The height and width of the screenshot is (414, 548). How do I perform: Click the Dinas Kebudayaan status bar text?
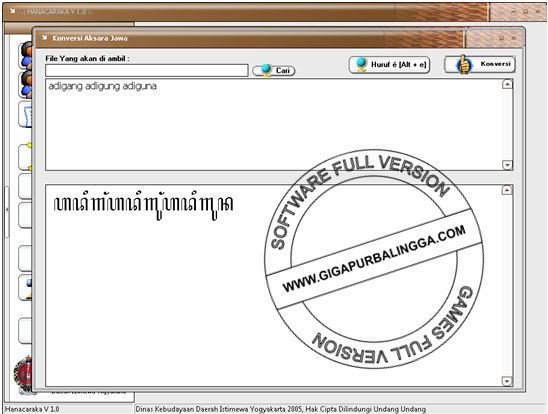coord(281,409)
